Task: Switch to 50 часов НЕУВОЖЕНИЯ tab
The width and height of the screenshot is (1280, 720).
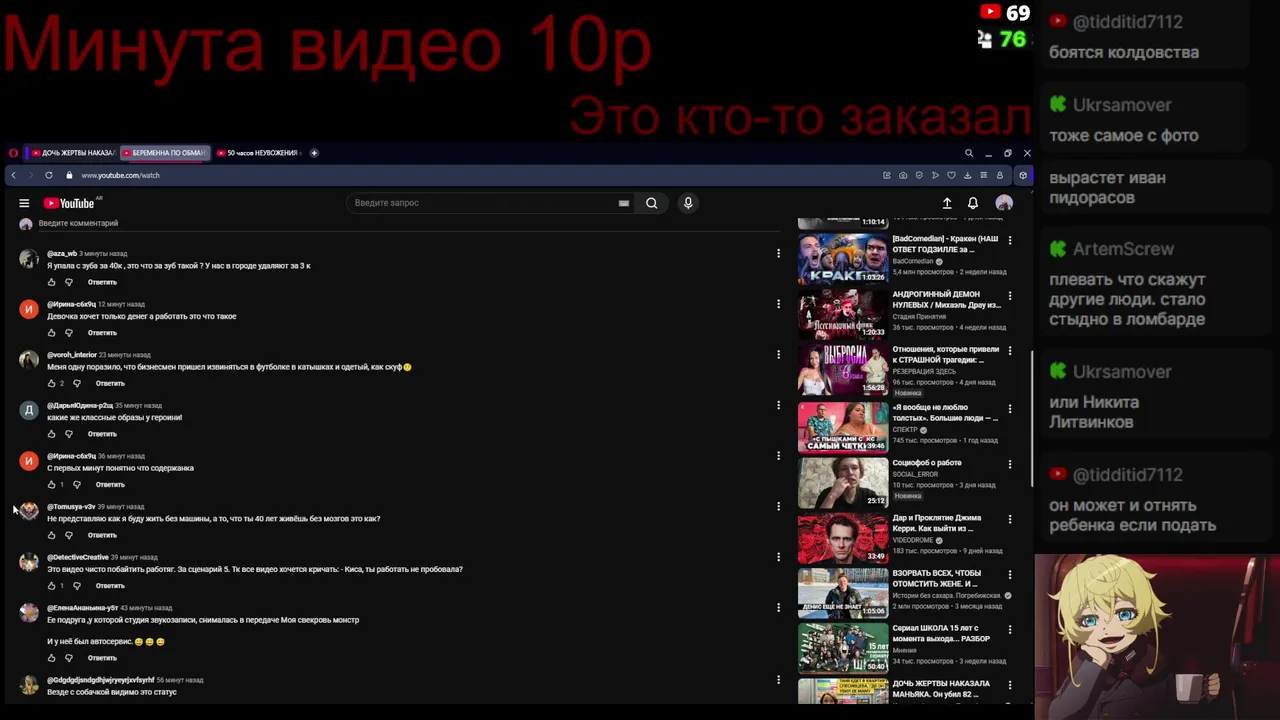Action: tap(258, 153)
